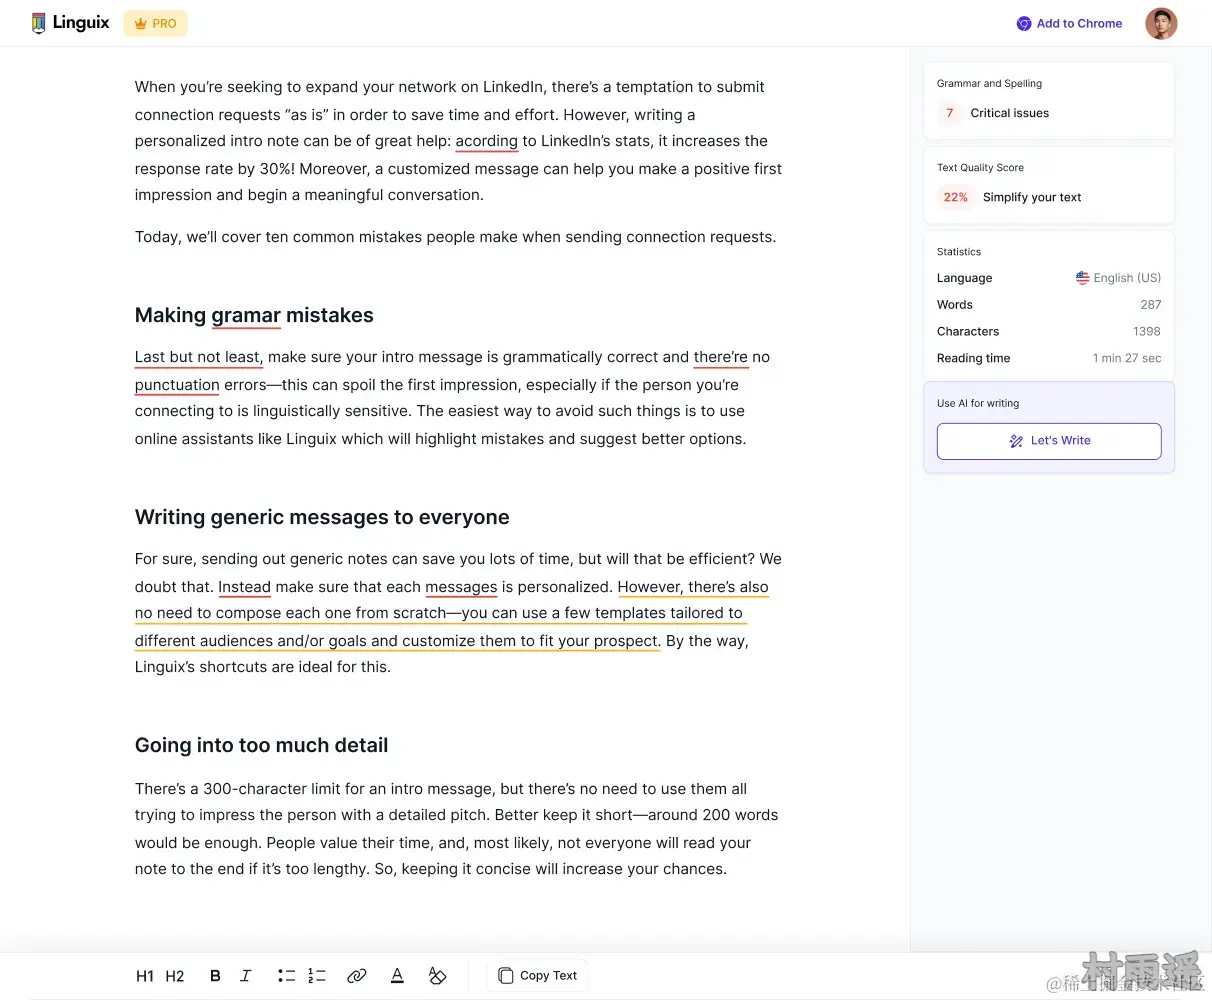Toggle italic formatting
This screenshot has width=1212, height=1000.
(x=246, y=976)
